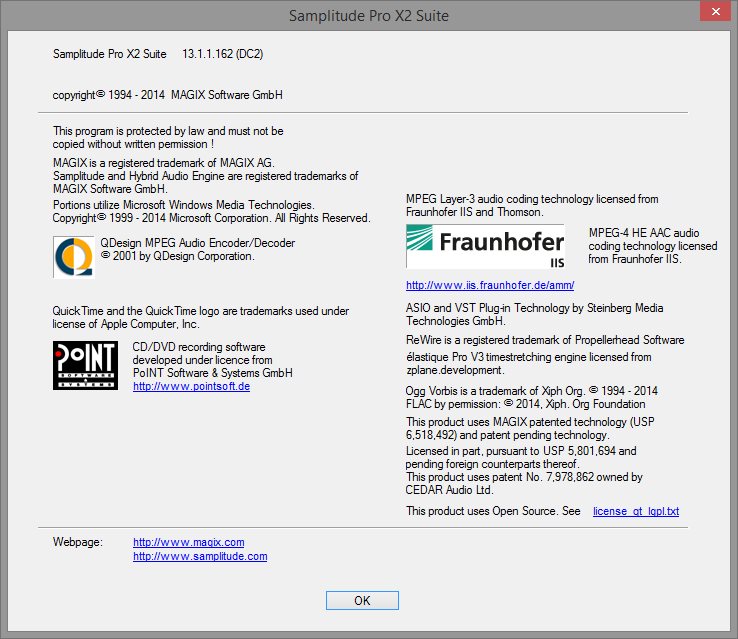Click the 'Portions utilize Microsoft Windows Media' text

click(211, 211)
